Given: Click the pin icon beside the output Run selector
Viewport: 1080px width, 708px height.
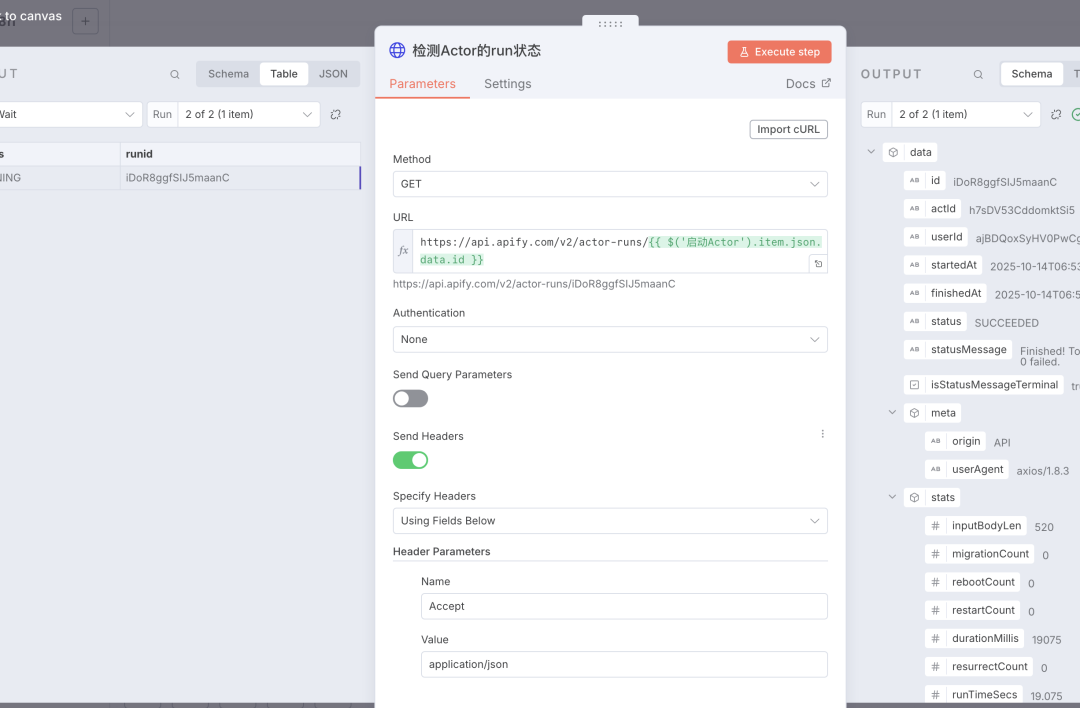Looking at the screenshot, I should point(1056,115).
